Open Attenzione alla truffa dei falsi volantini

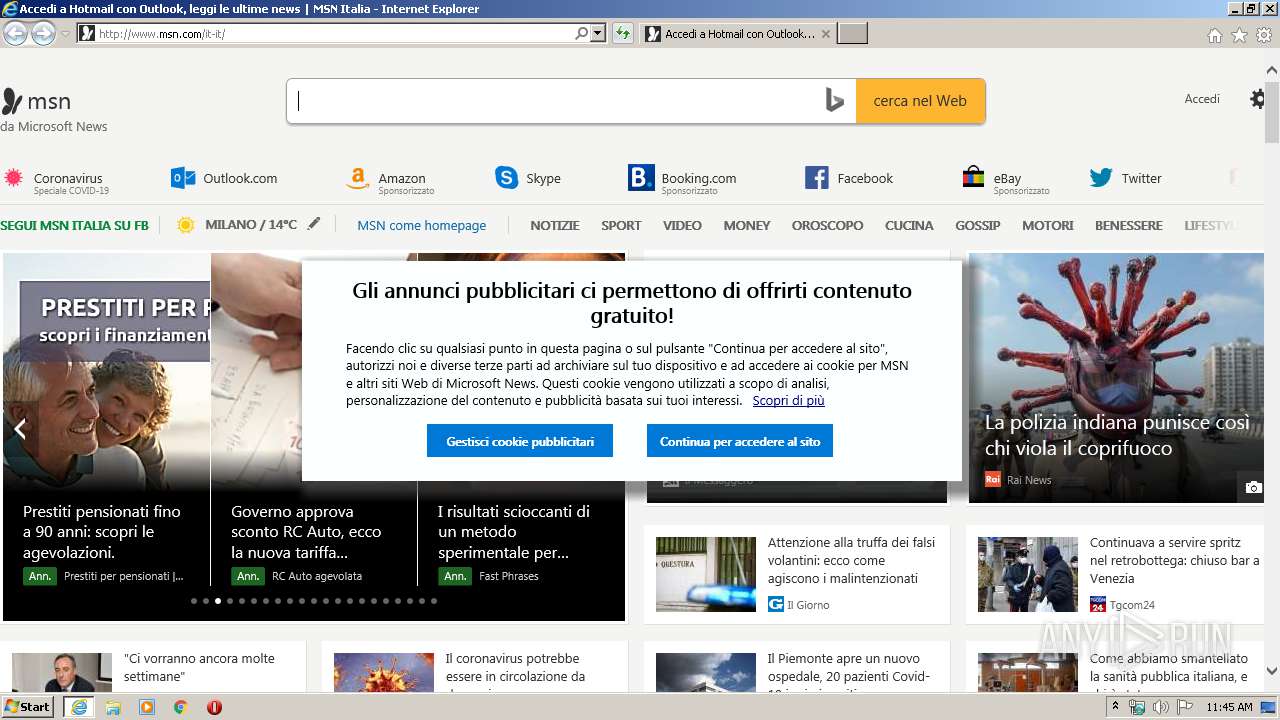(x=851, y=560)
